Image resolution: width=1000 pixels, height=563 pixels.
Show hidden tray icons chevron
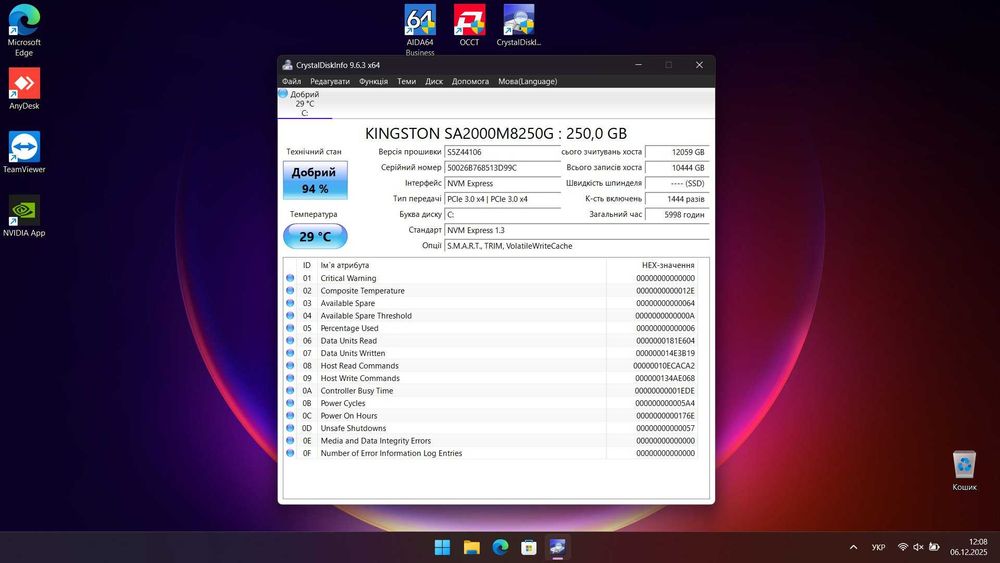click(853, 547)
